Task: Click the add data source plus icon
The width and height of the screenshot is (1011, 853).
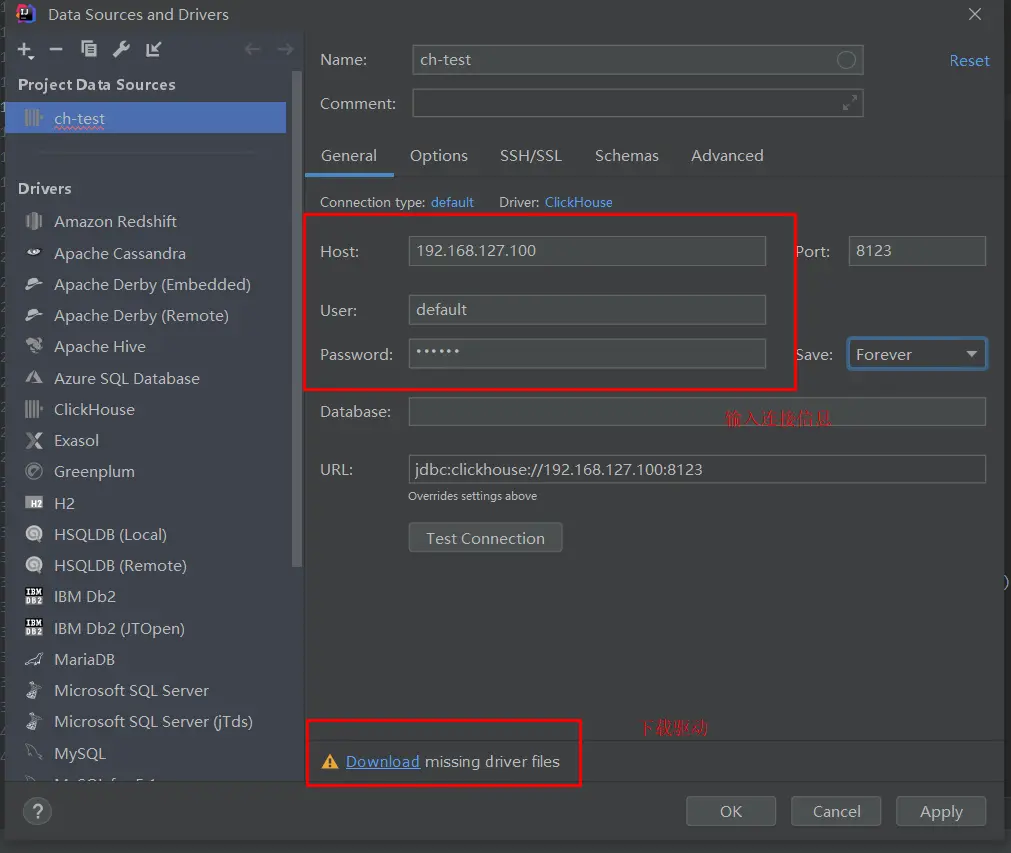Action: click(25, 50)
